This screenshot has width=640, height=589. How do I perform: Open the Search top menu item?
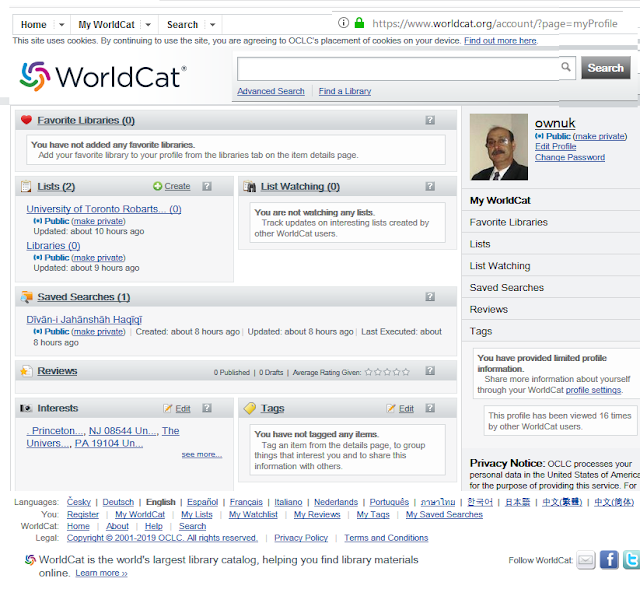point(182,24)
